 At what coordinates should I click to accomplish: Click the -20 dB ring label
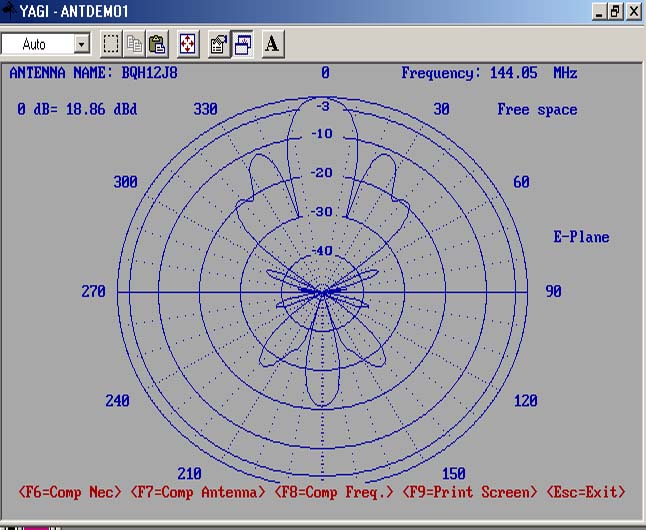322,173
